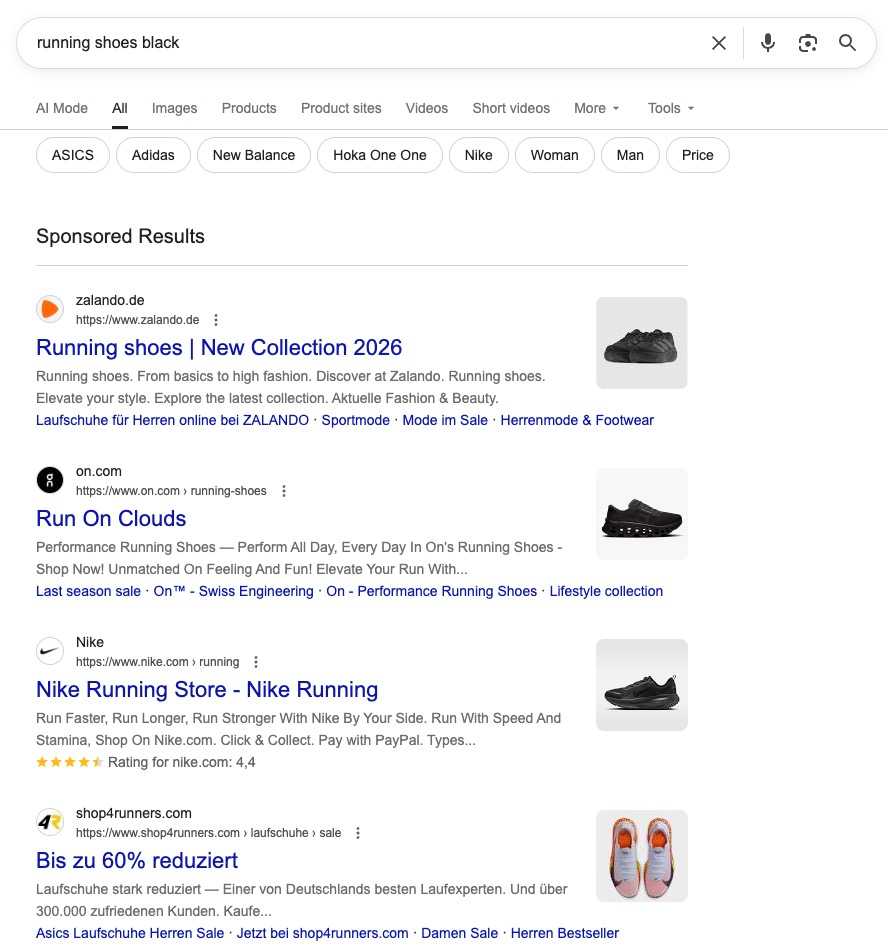The width and height of the screenshot is (888, 948).
Task: Click the shop4runners.com site name
Action: coord(134,814)
